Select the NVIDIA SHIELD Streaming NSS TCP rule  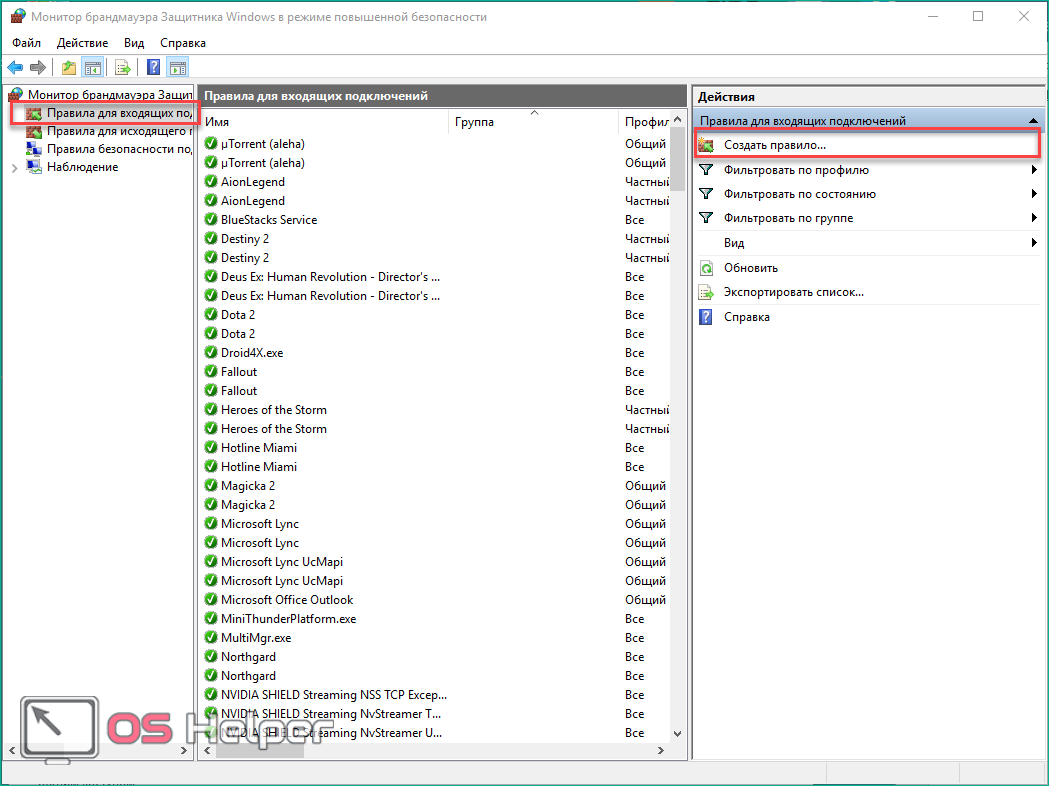[436, 694]
